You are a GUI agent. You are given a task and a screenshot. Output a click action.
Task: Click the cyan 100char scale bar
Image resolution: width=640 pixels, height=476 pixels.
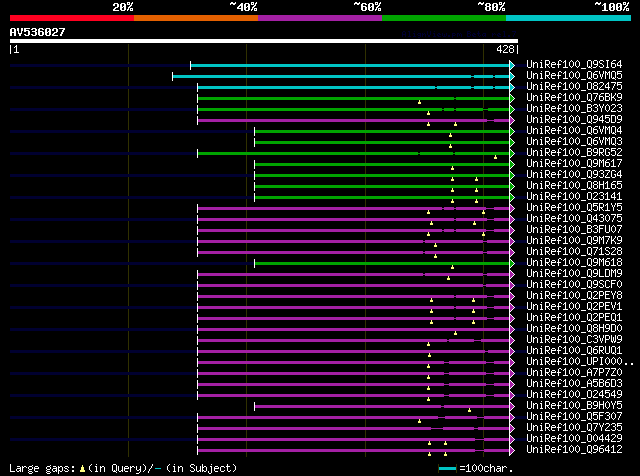[447, 469]
